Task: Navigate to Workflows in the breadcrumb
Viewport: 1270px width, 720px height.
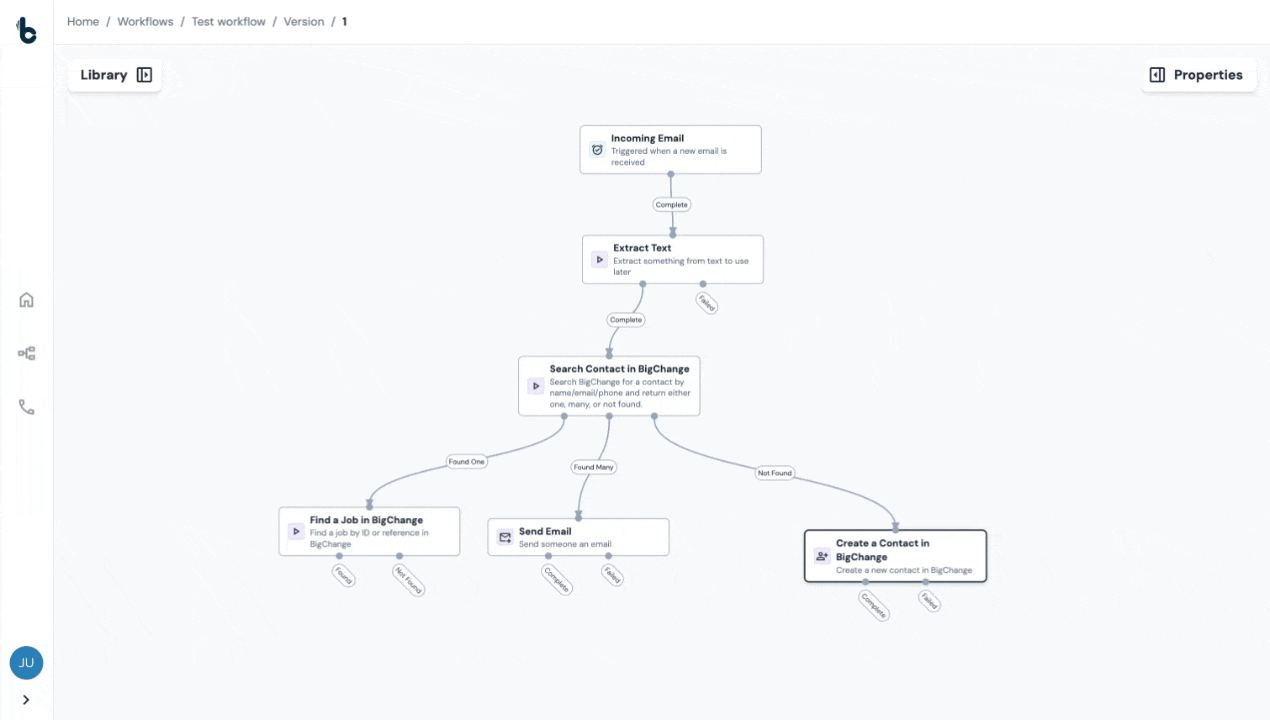Action: point(145,22)
